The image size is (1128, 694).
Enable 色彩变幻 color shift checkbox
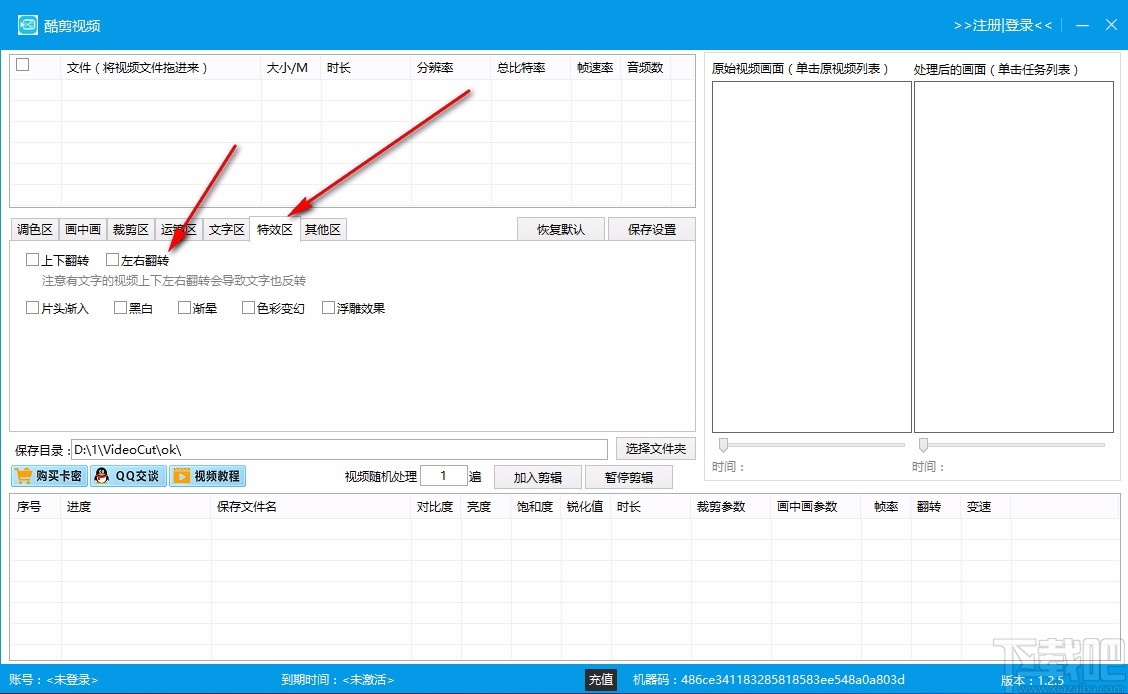tap(248, 308)
